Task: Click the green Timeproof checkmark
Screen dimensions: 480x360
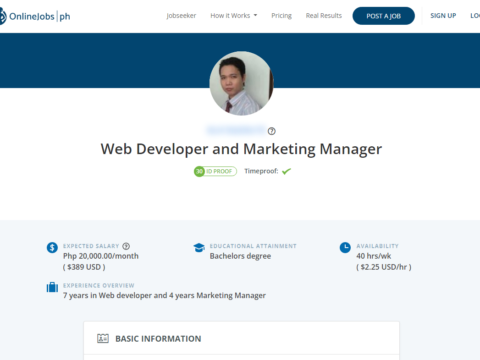Action: pyautogui.click(x=286, y=171)
